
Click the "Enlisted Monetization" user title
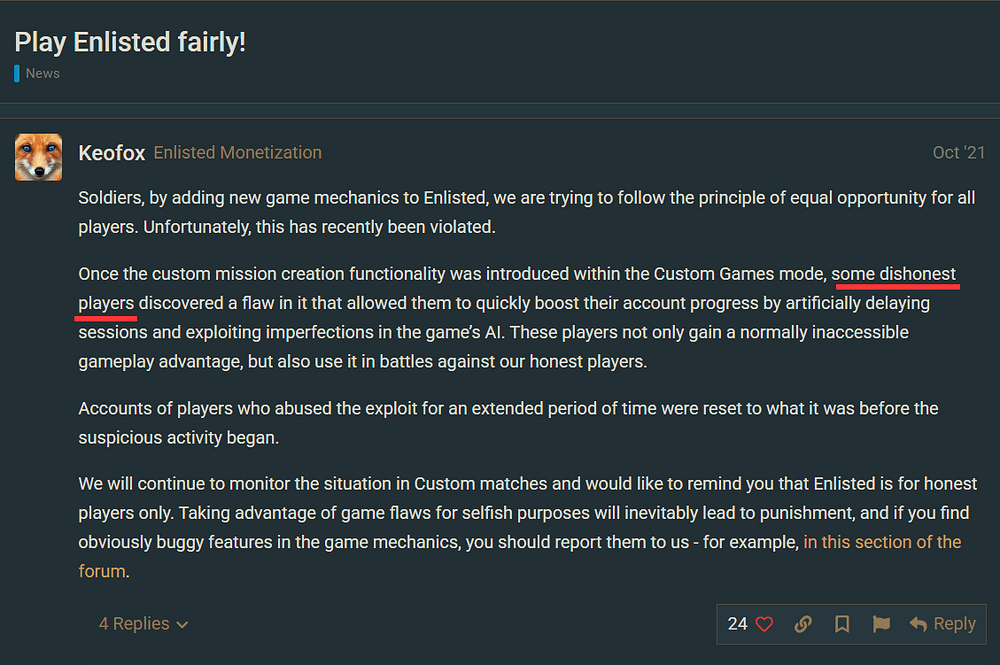click(238, 153)
